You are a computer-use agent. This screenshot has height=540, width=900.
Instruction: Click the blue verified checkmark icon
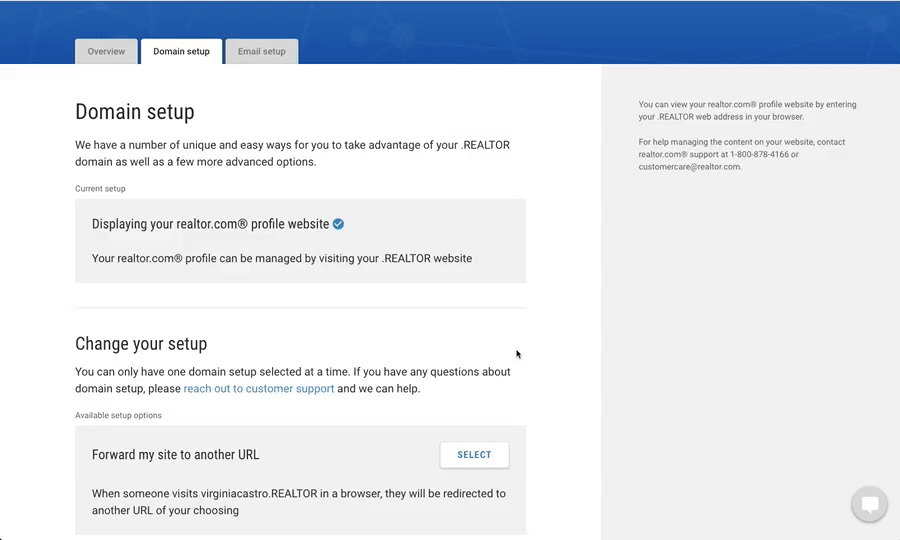(339, 224)
